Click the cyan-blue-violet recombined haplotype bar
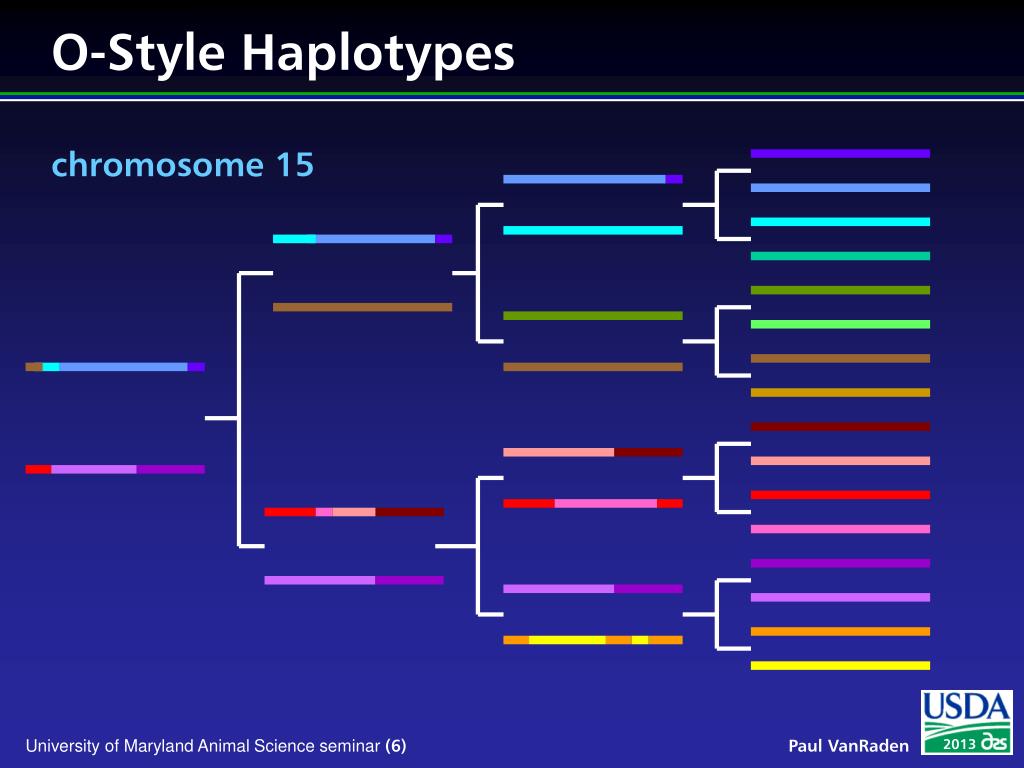Viewport: 1024px width, 768px height. tap(362, 239)
